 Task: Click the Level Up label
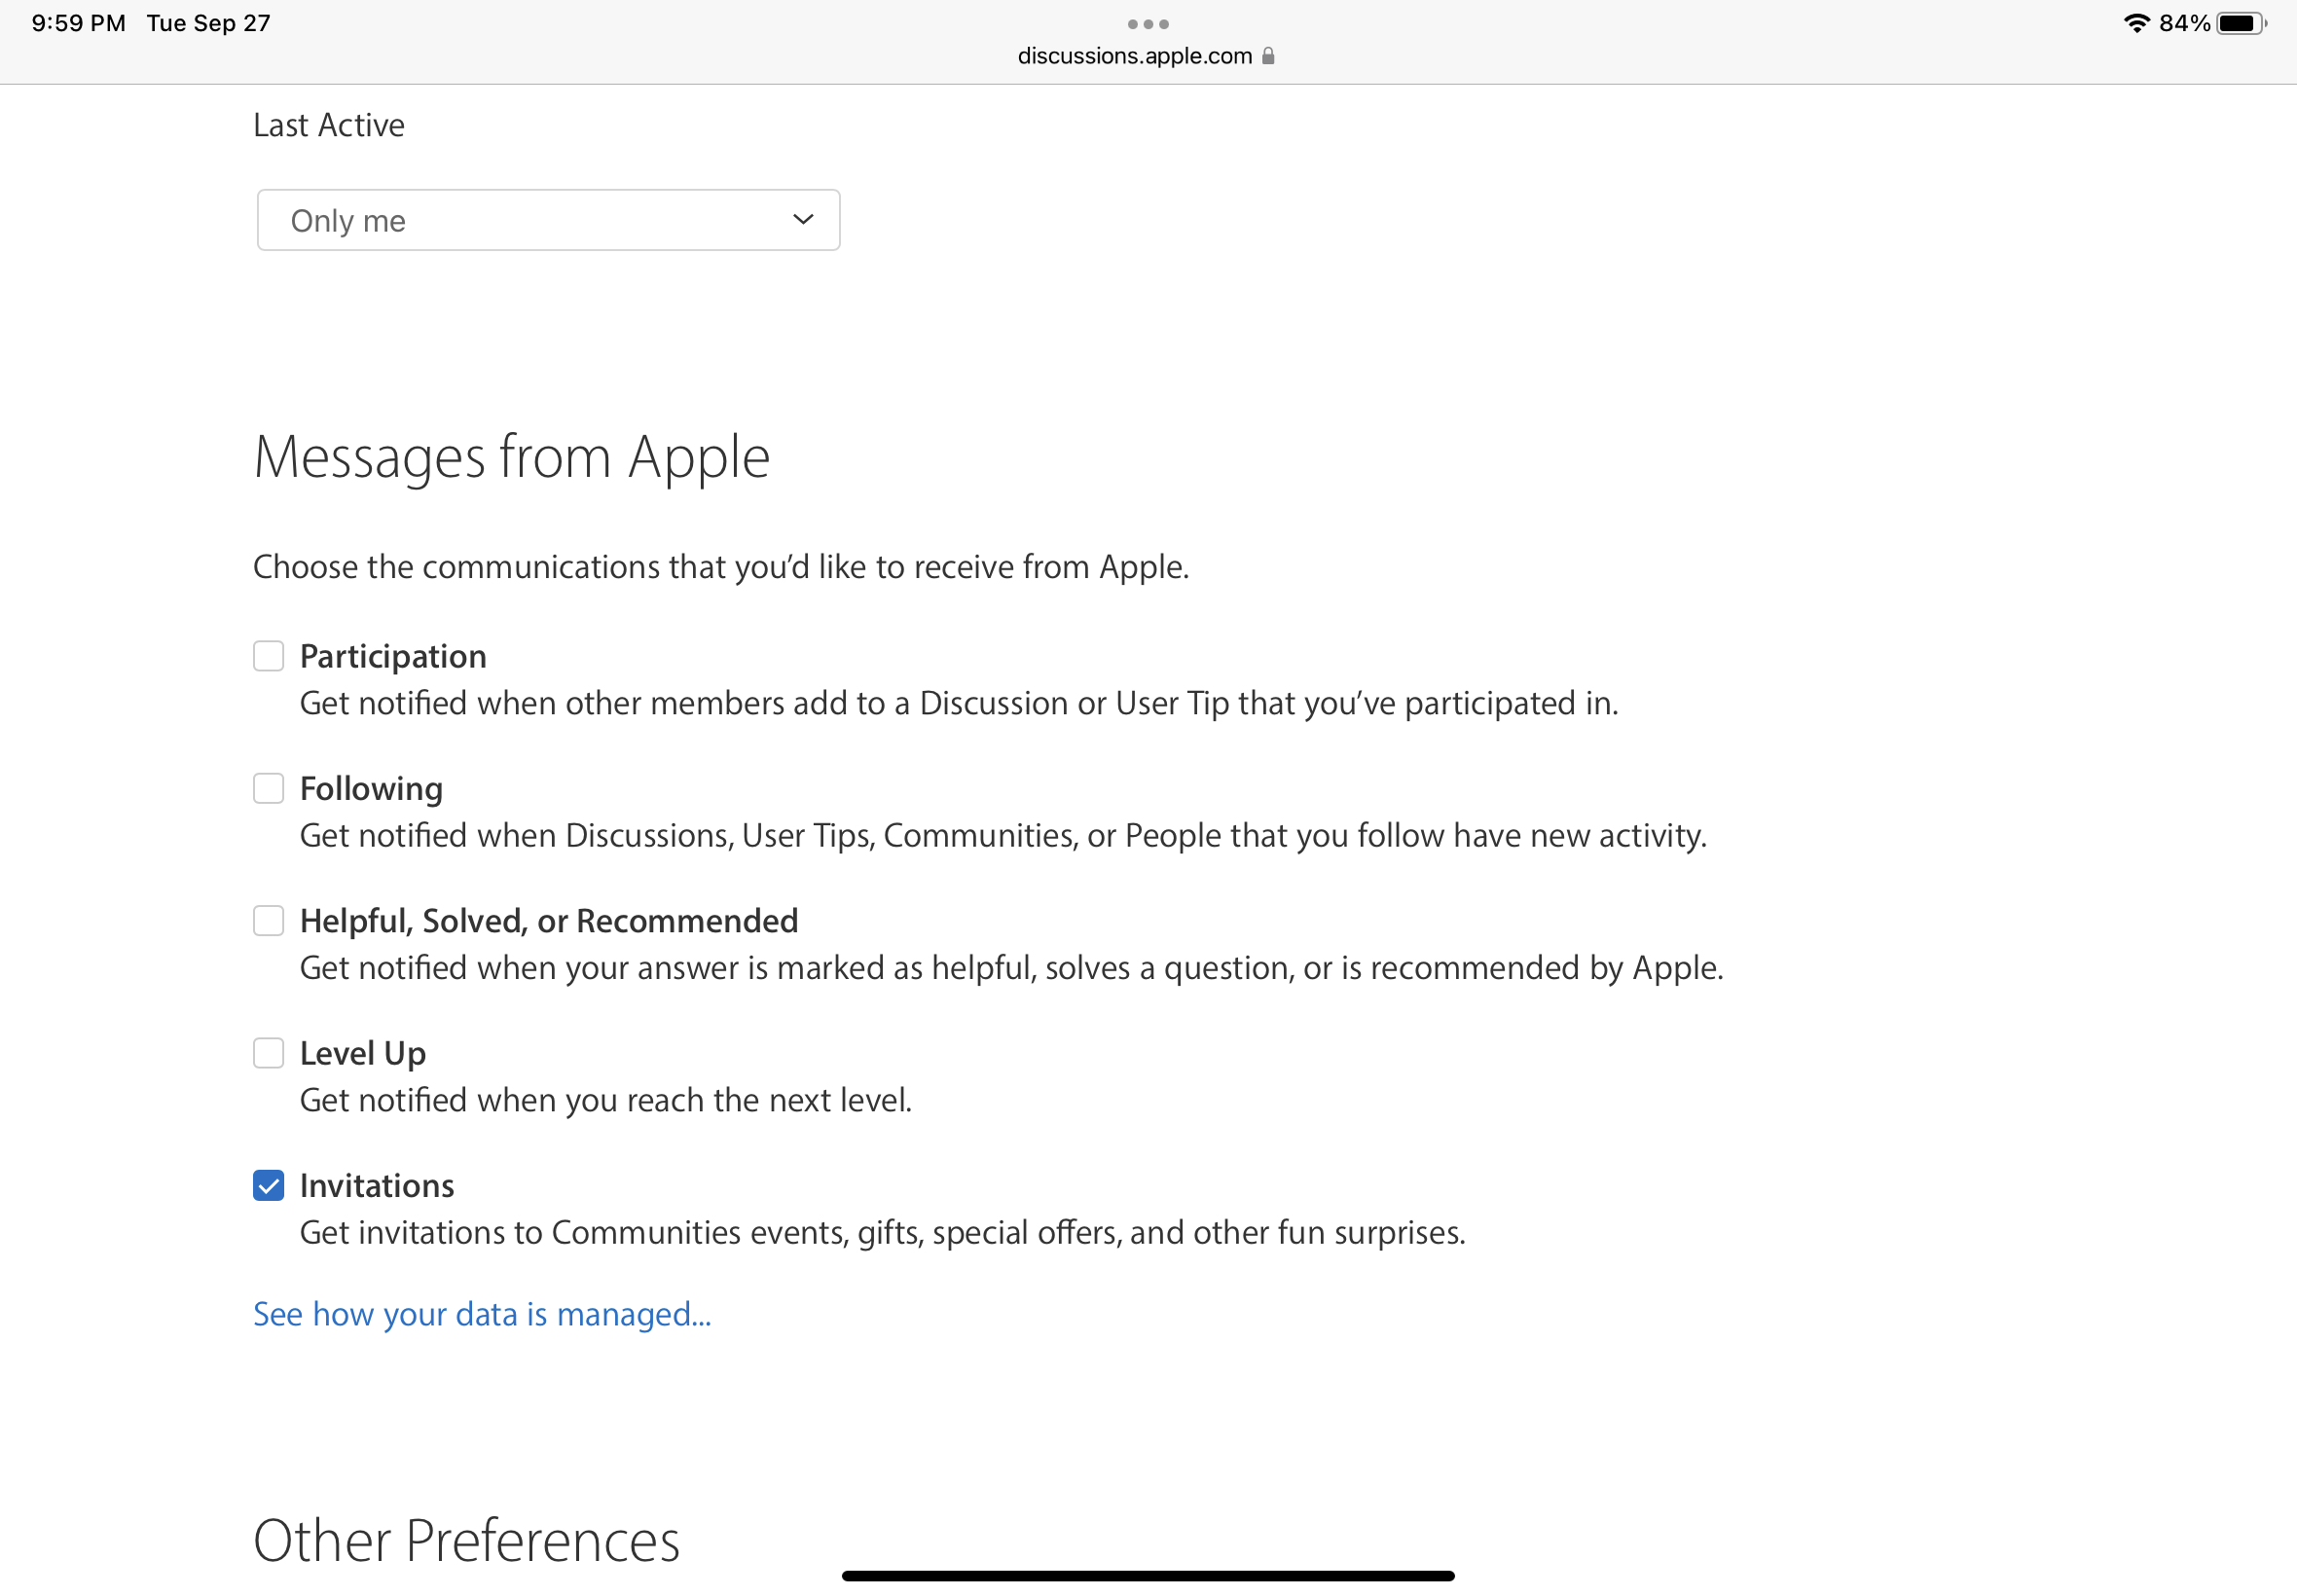point(363,1053)
